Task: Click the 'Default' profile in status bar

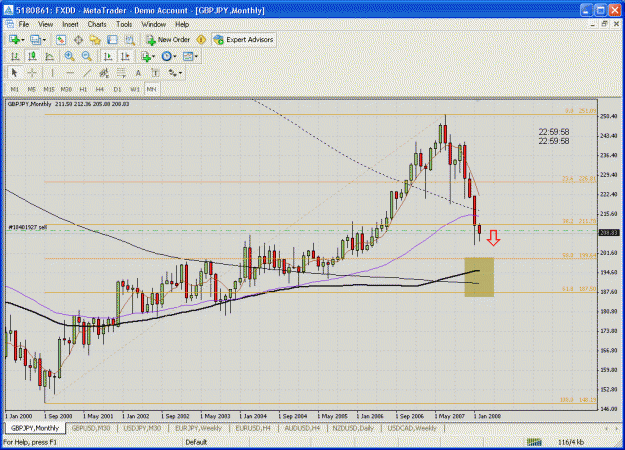Action: point(196,442)
